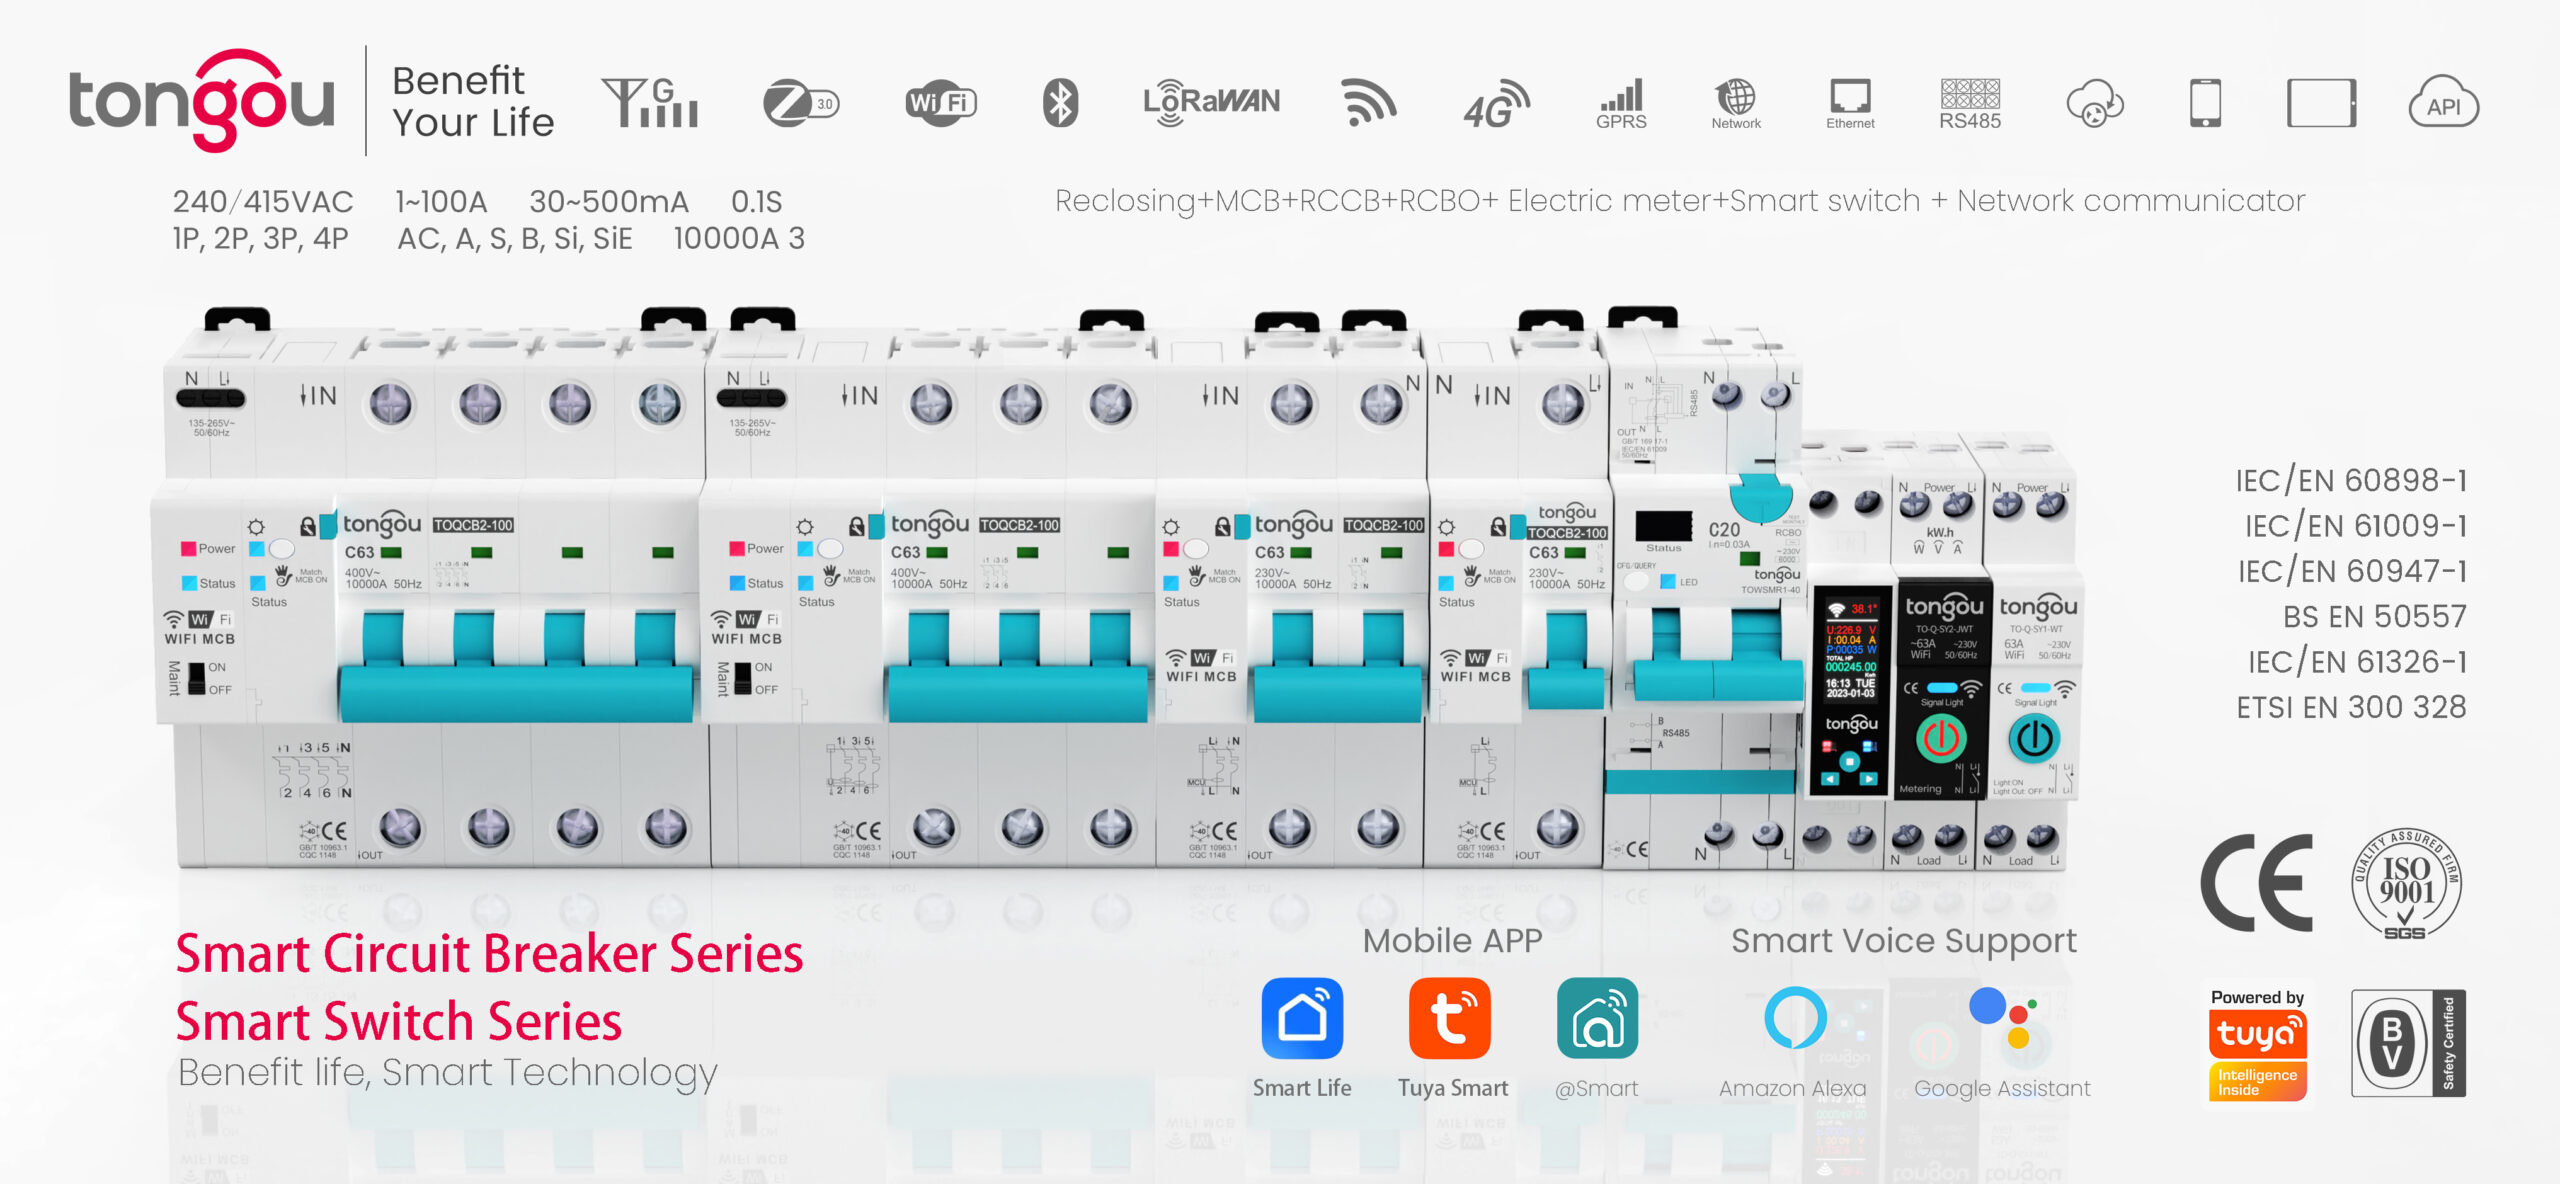Click the 'IEC/EN 61326-1' standard text
The image size is (2560, 1184).
click(x=2357, y=662)
